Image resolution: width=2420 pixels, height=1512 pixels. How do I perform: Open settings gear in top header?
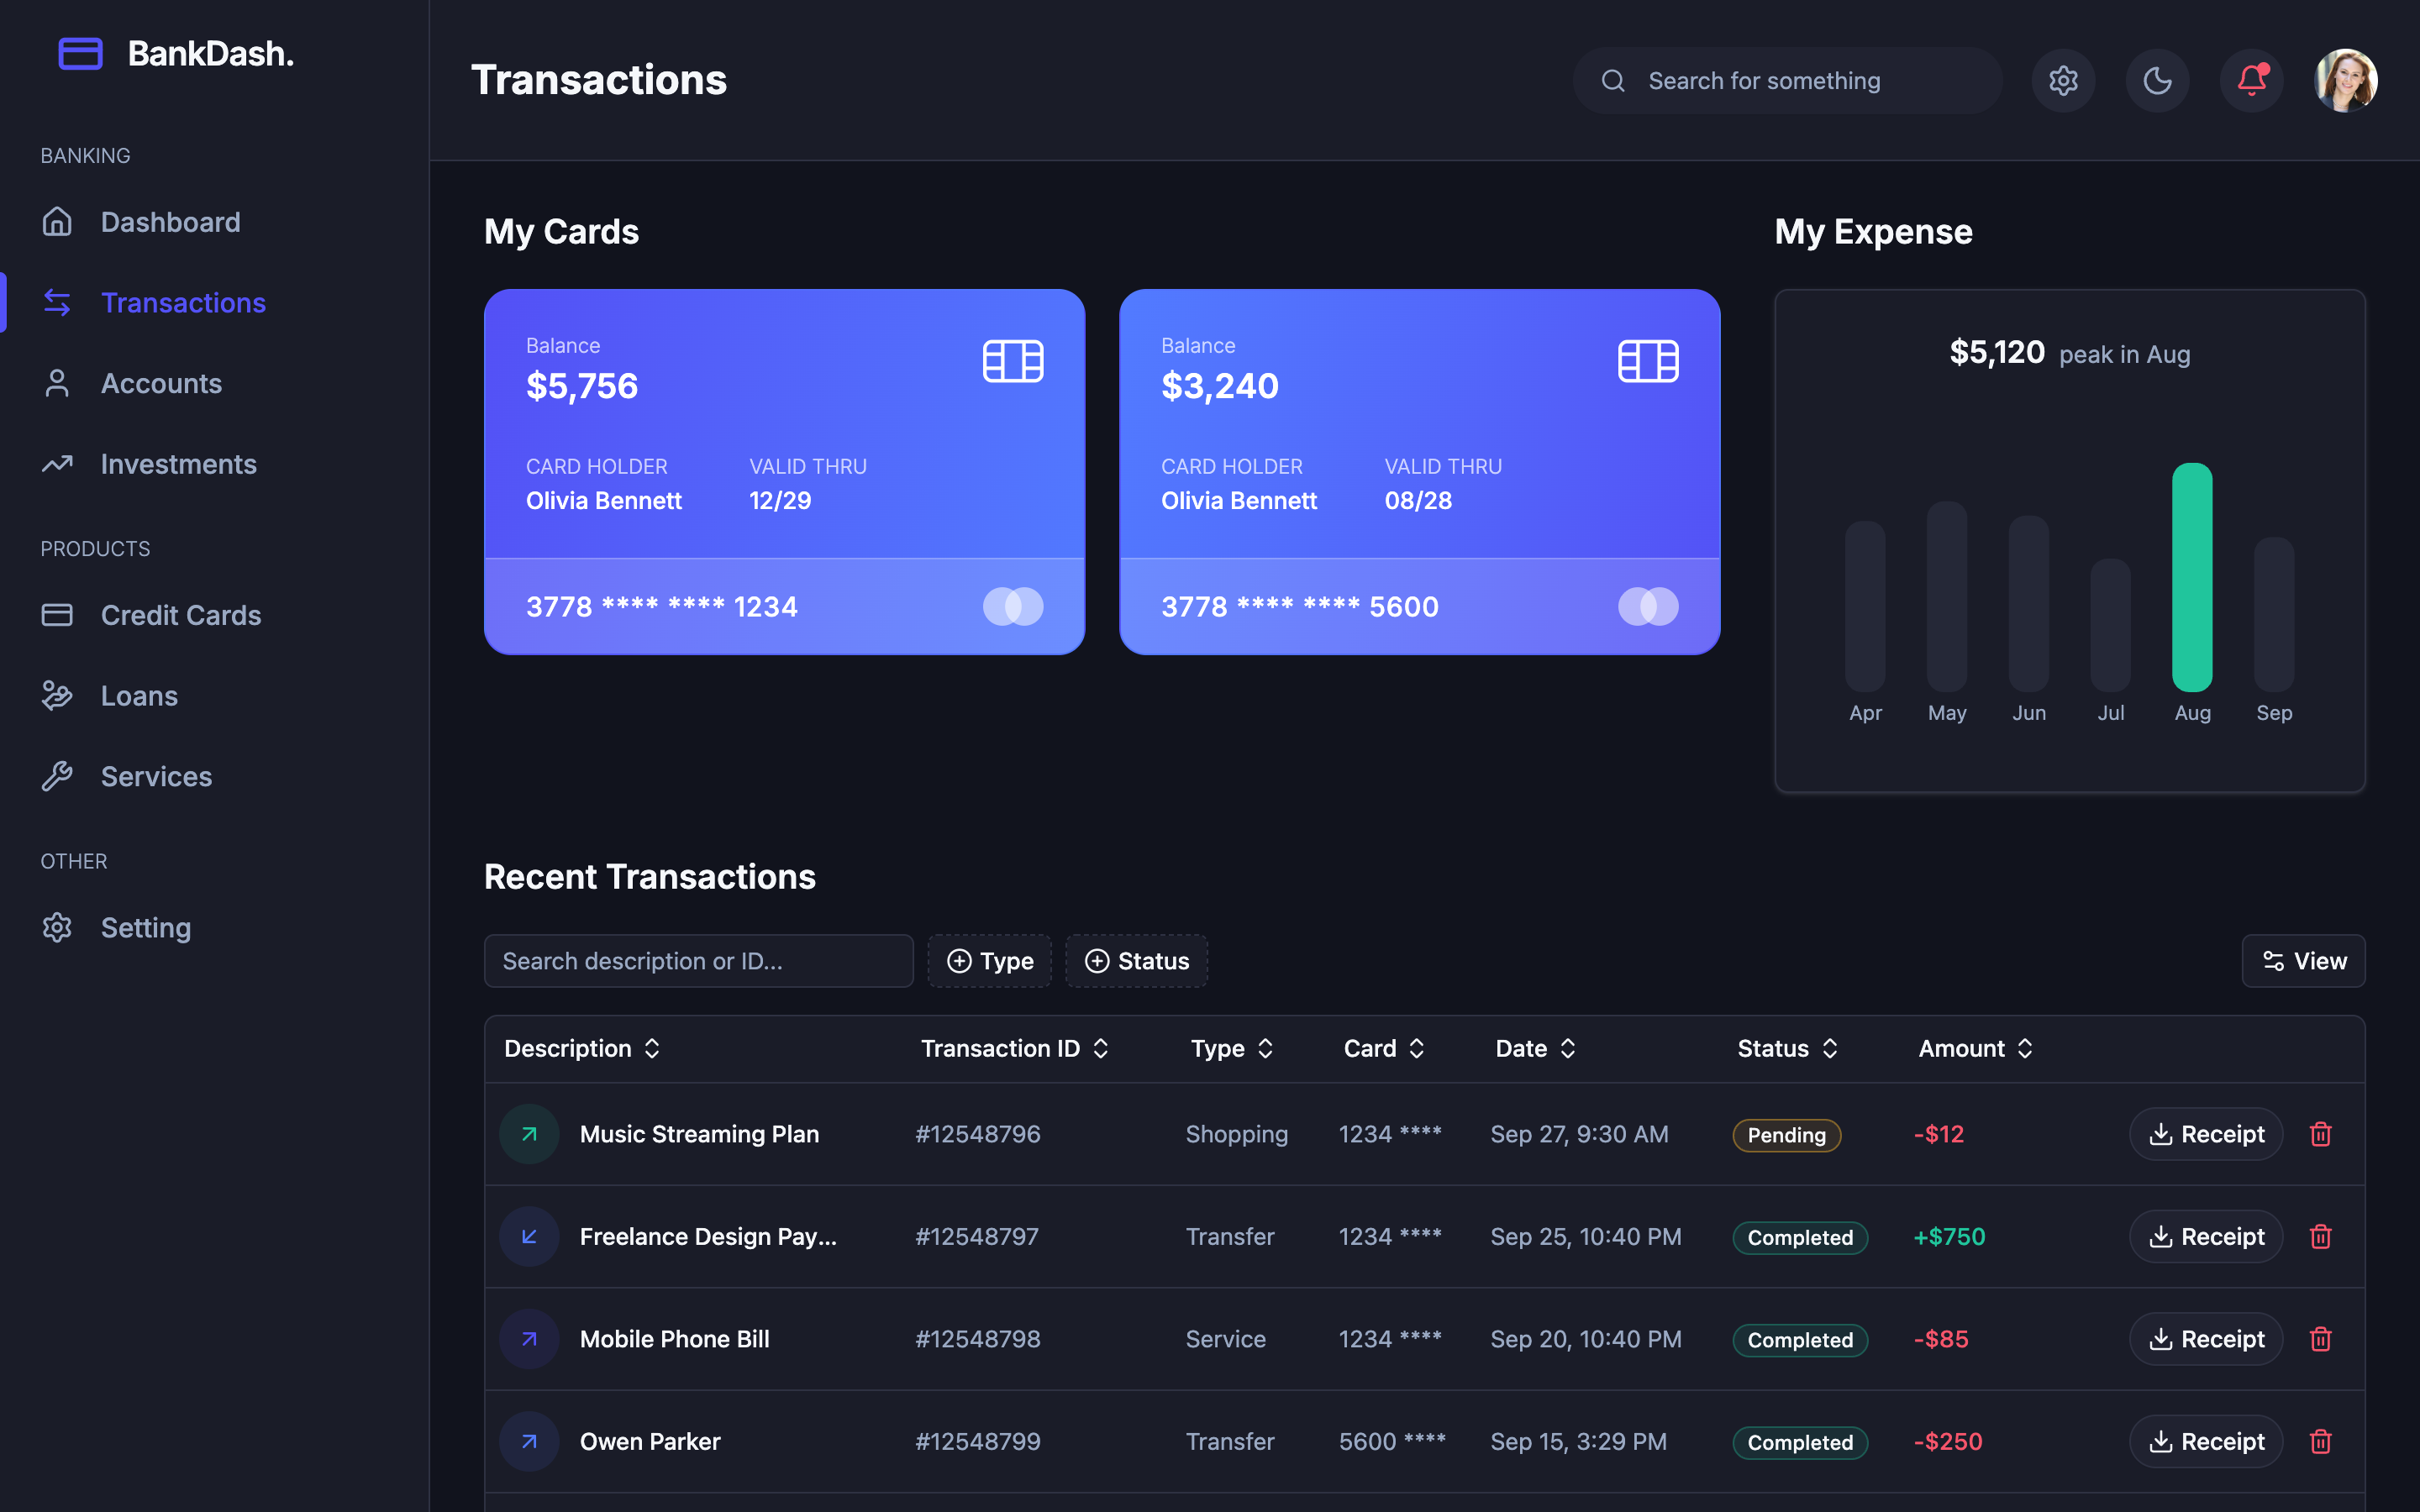2063,81
